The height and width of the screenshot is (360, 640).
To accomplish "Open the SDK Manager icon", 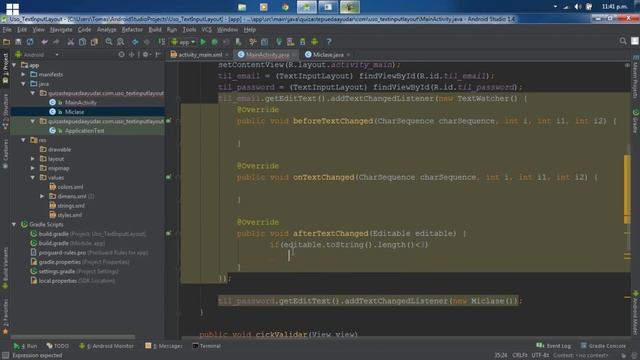I will (302, 42).
